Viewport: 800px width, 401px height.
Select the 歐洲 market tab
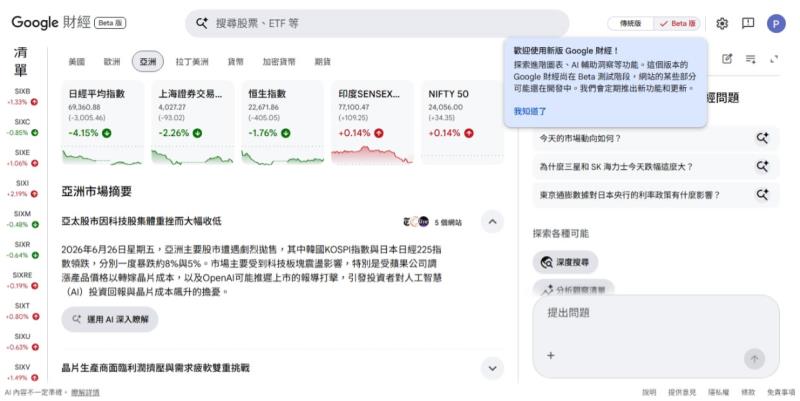pos(112,62)
